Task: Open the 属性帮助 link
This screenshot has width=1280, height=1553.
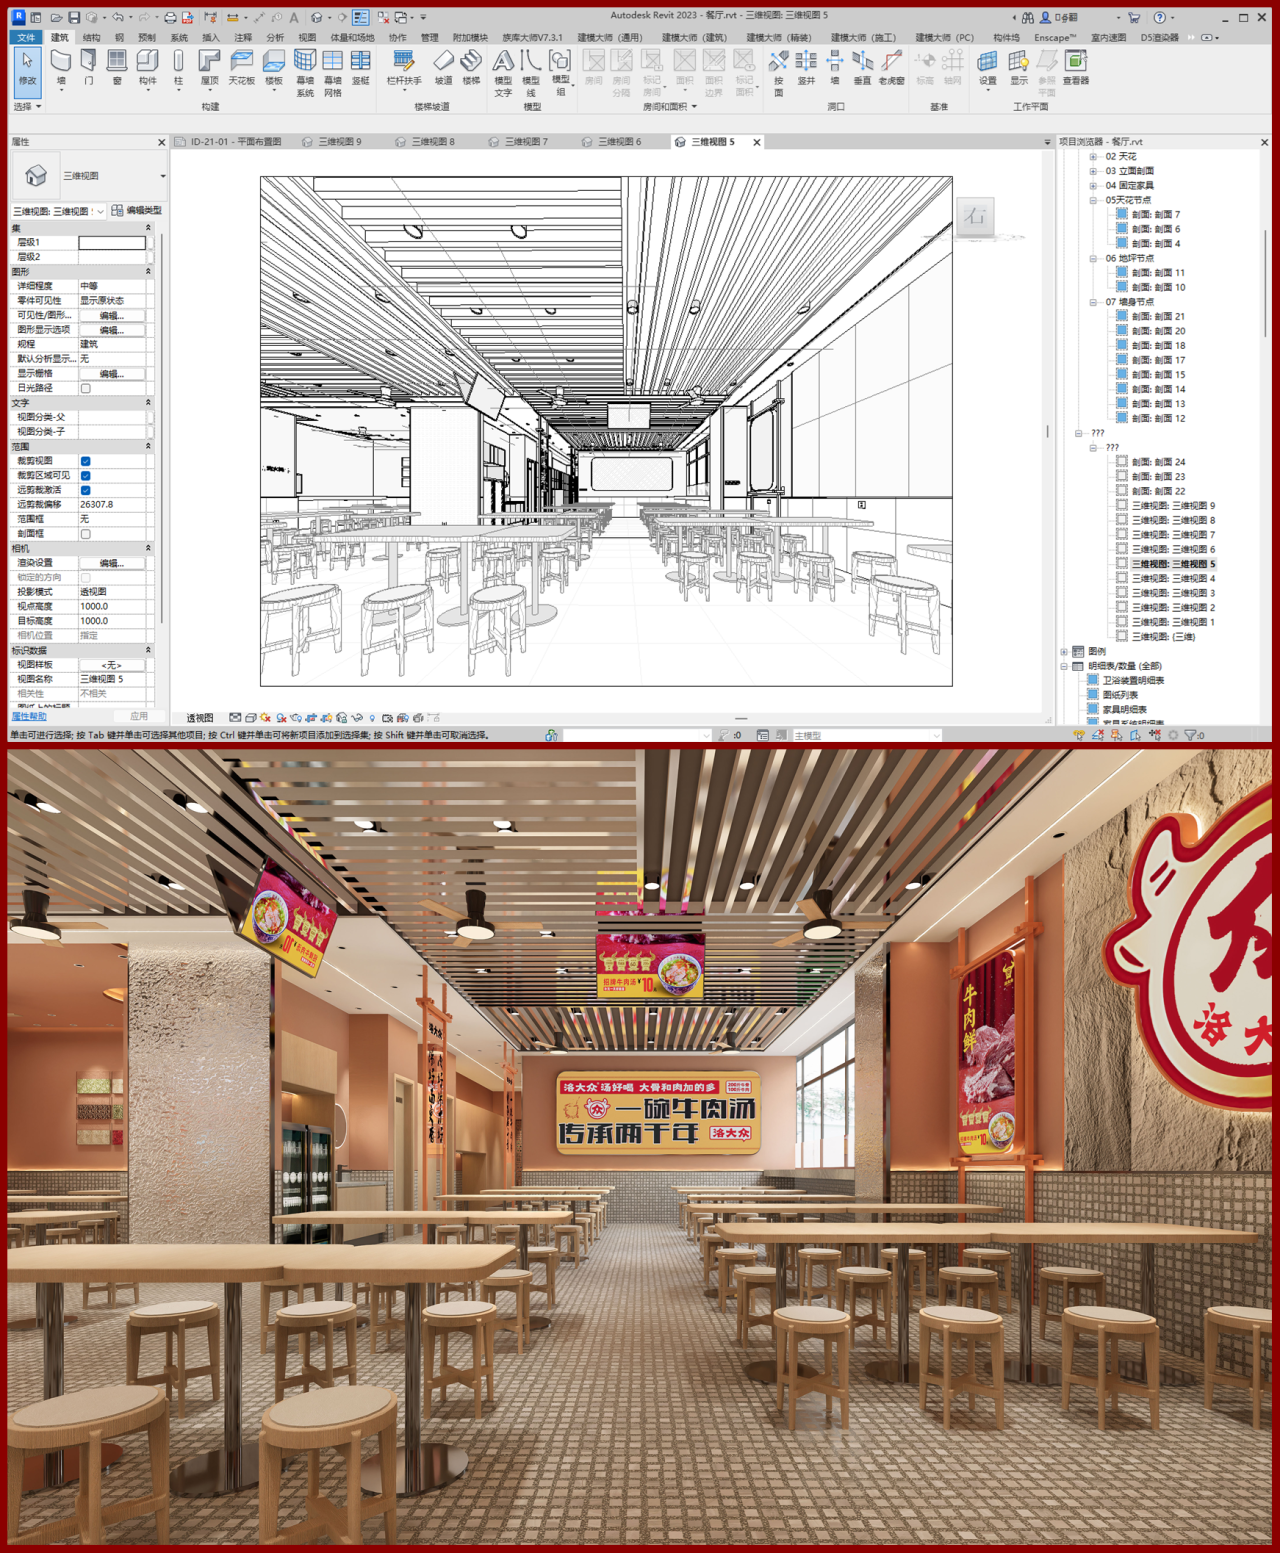Action: 29,716
